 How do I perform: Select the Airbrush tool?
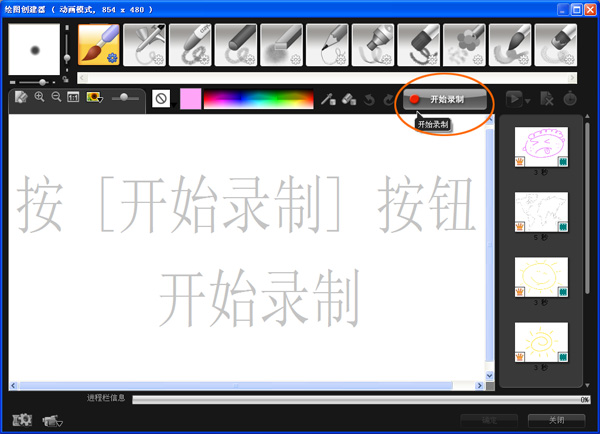tap(145, 45)
